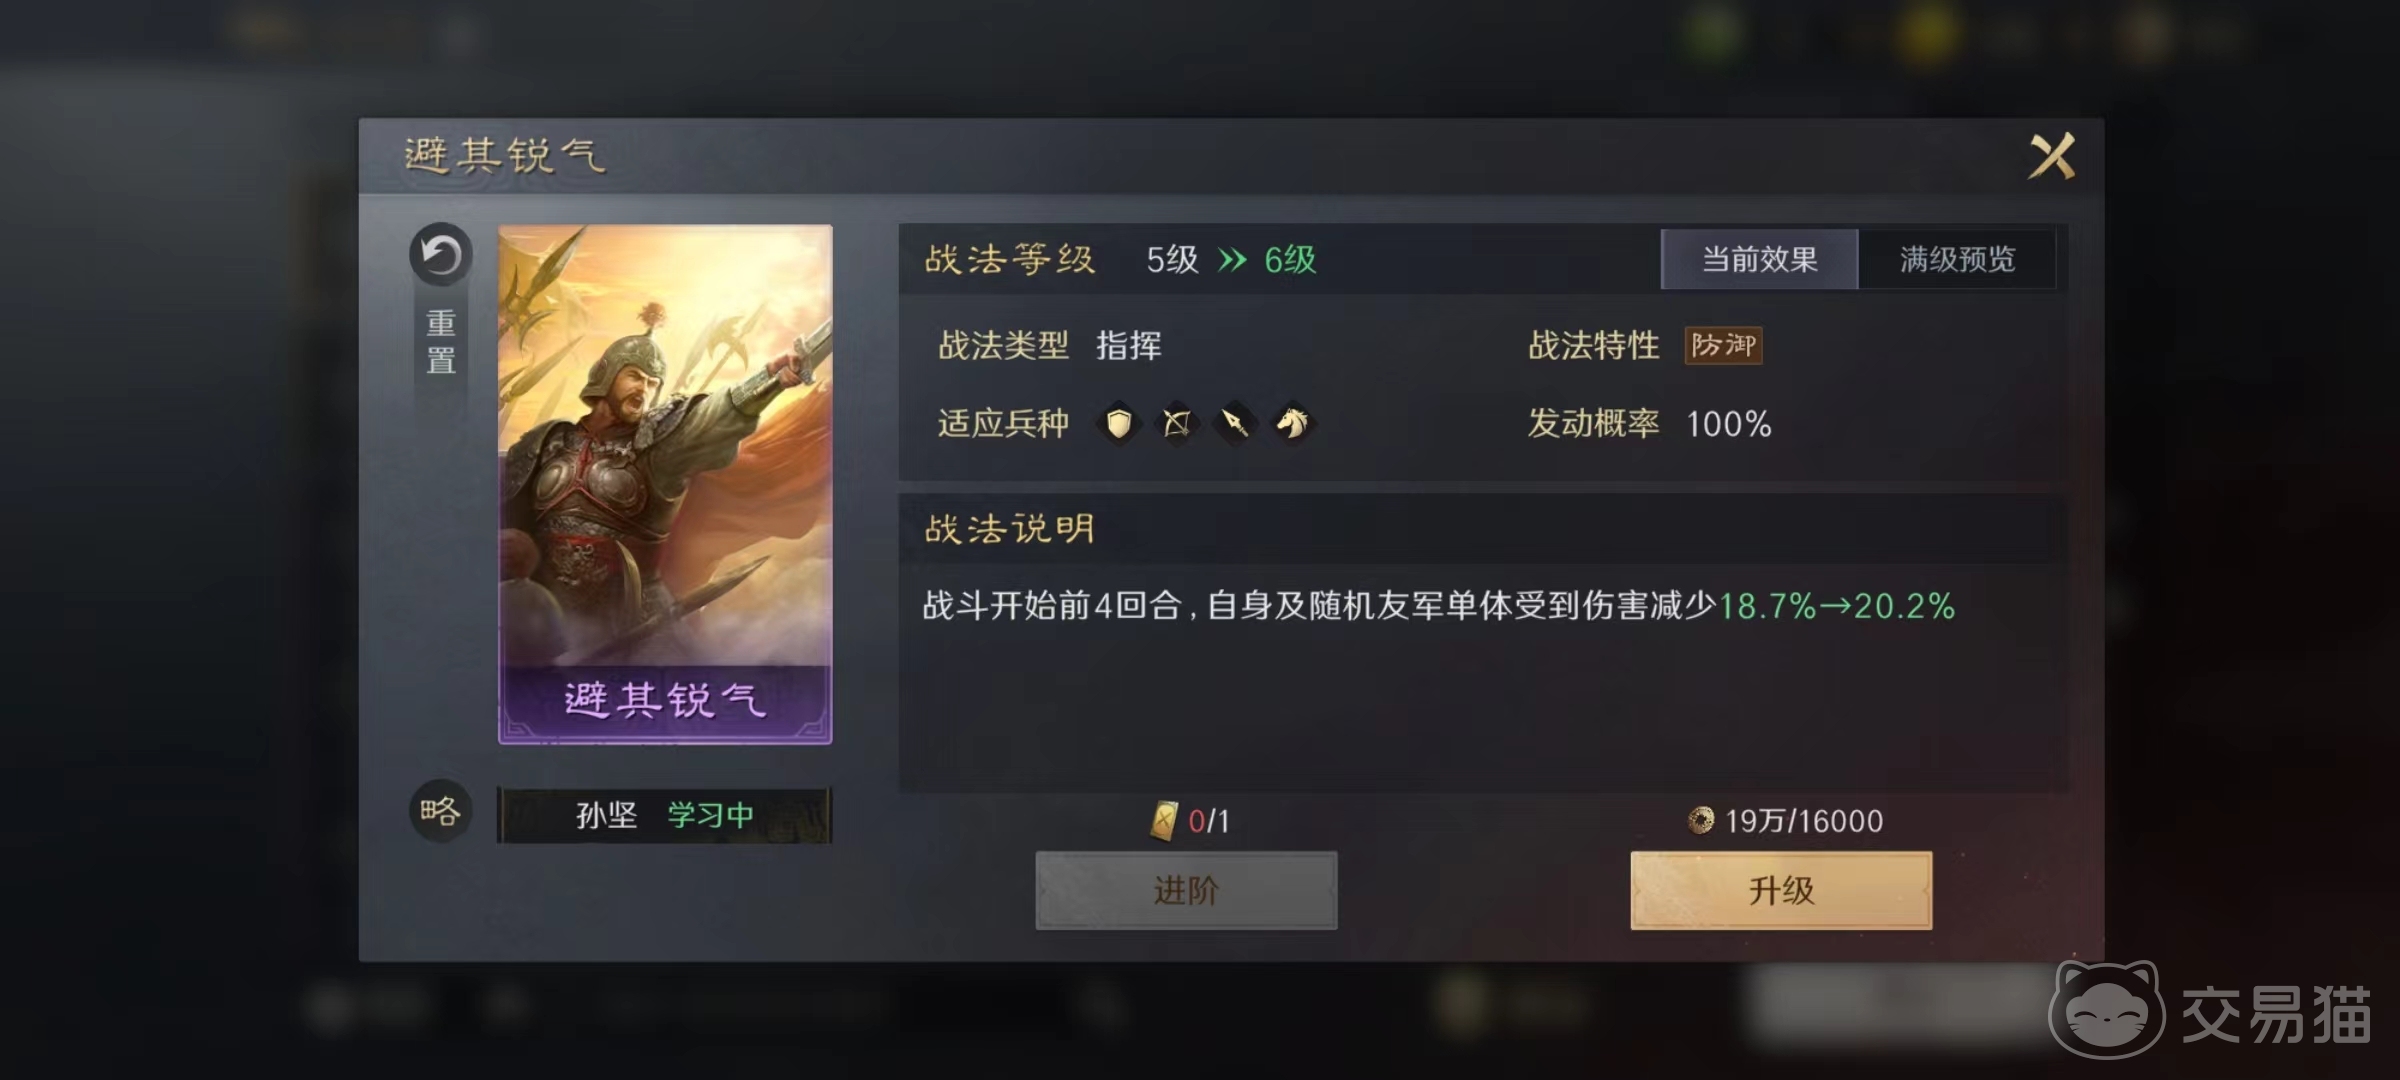Screen dimensions: 2400x1080
Task: Tap the shield infantry troop icon
Action: tap(1119, 424)
